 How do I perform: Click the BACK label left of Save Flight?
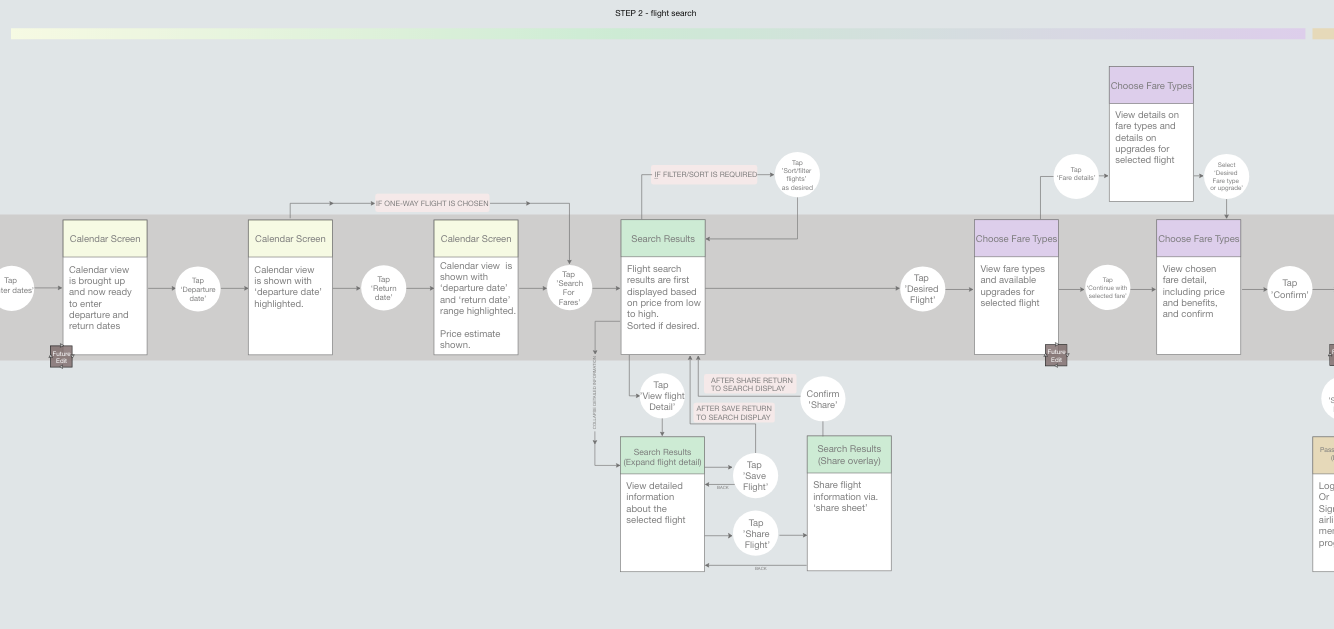[722, 487]
